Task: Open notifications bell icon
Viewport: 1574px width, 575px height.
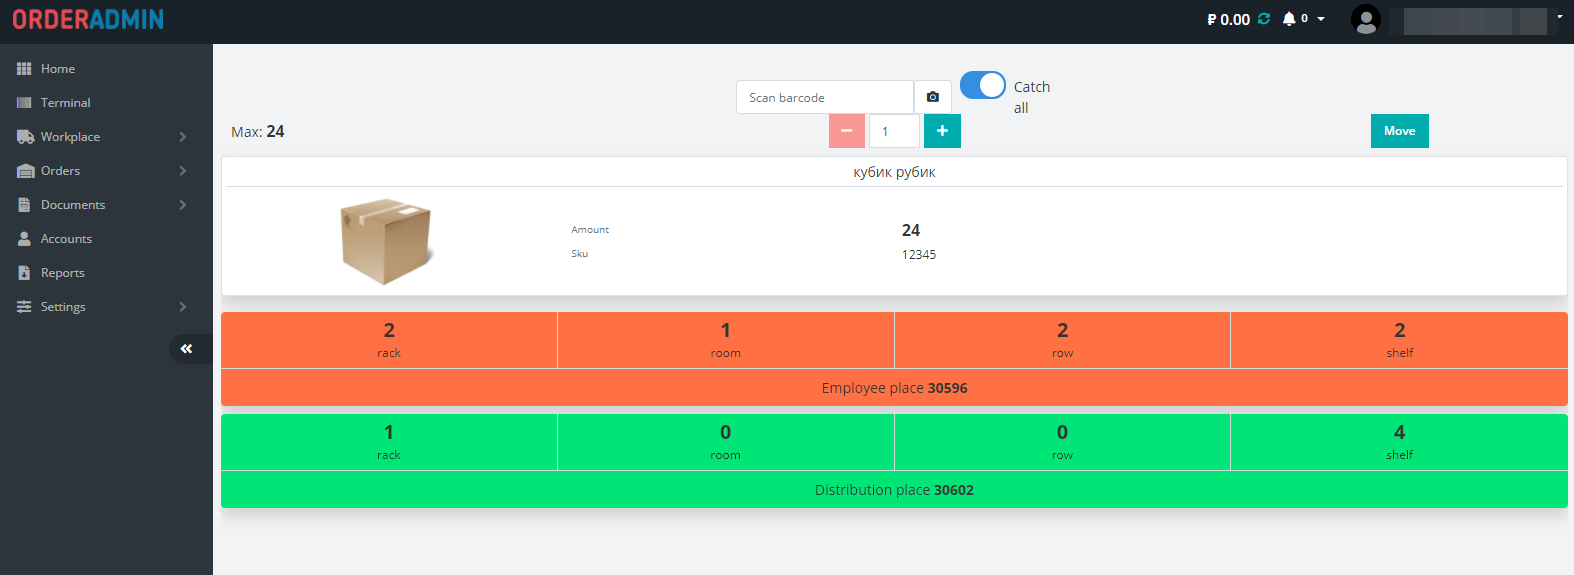Action: coord(1289,19)
